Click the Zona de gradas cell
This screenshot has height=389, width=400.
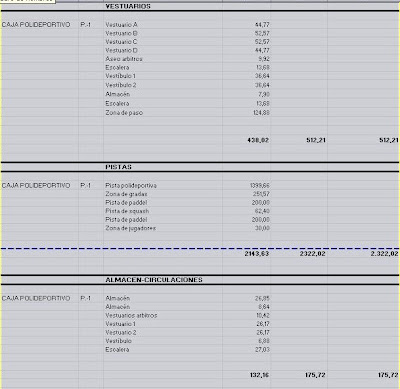point(126,194)
